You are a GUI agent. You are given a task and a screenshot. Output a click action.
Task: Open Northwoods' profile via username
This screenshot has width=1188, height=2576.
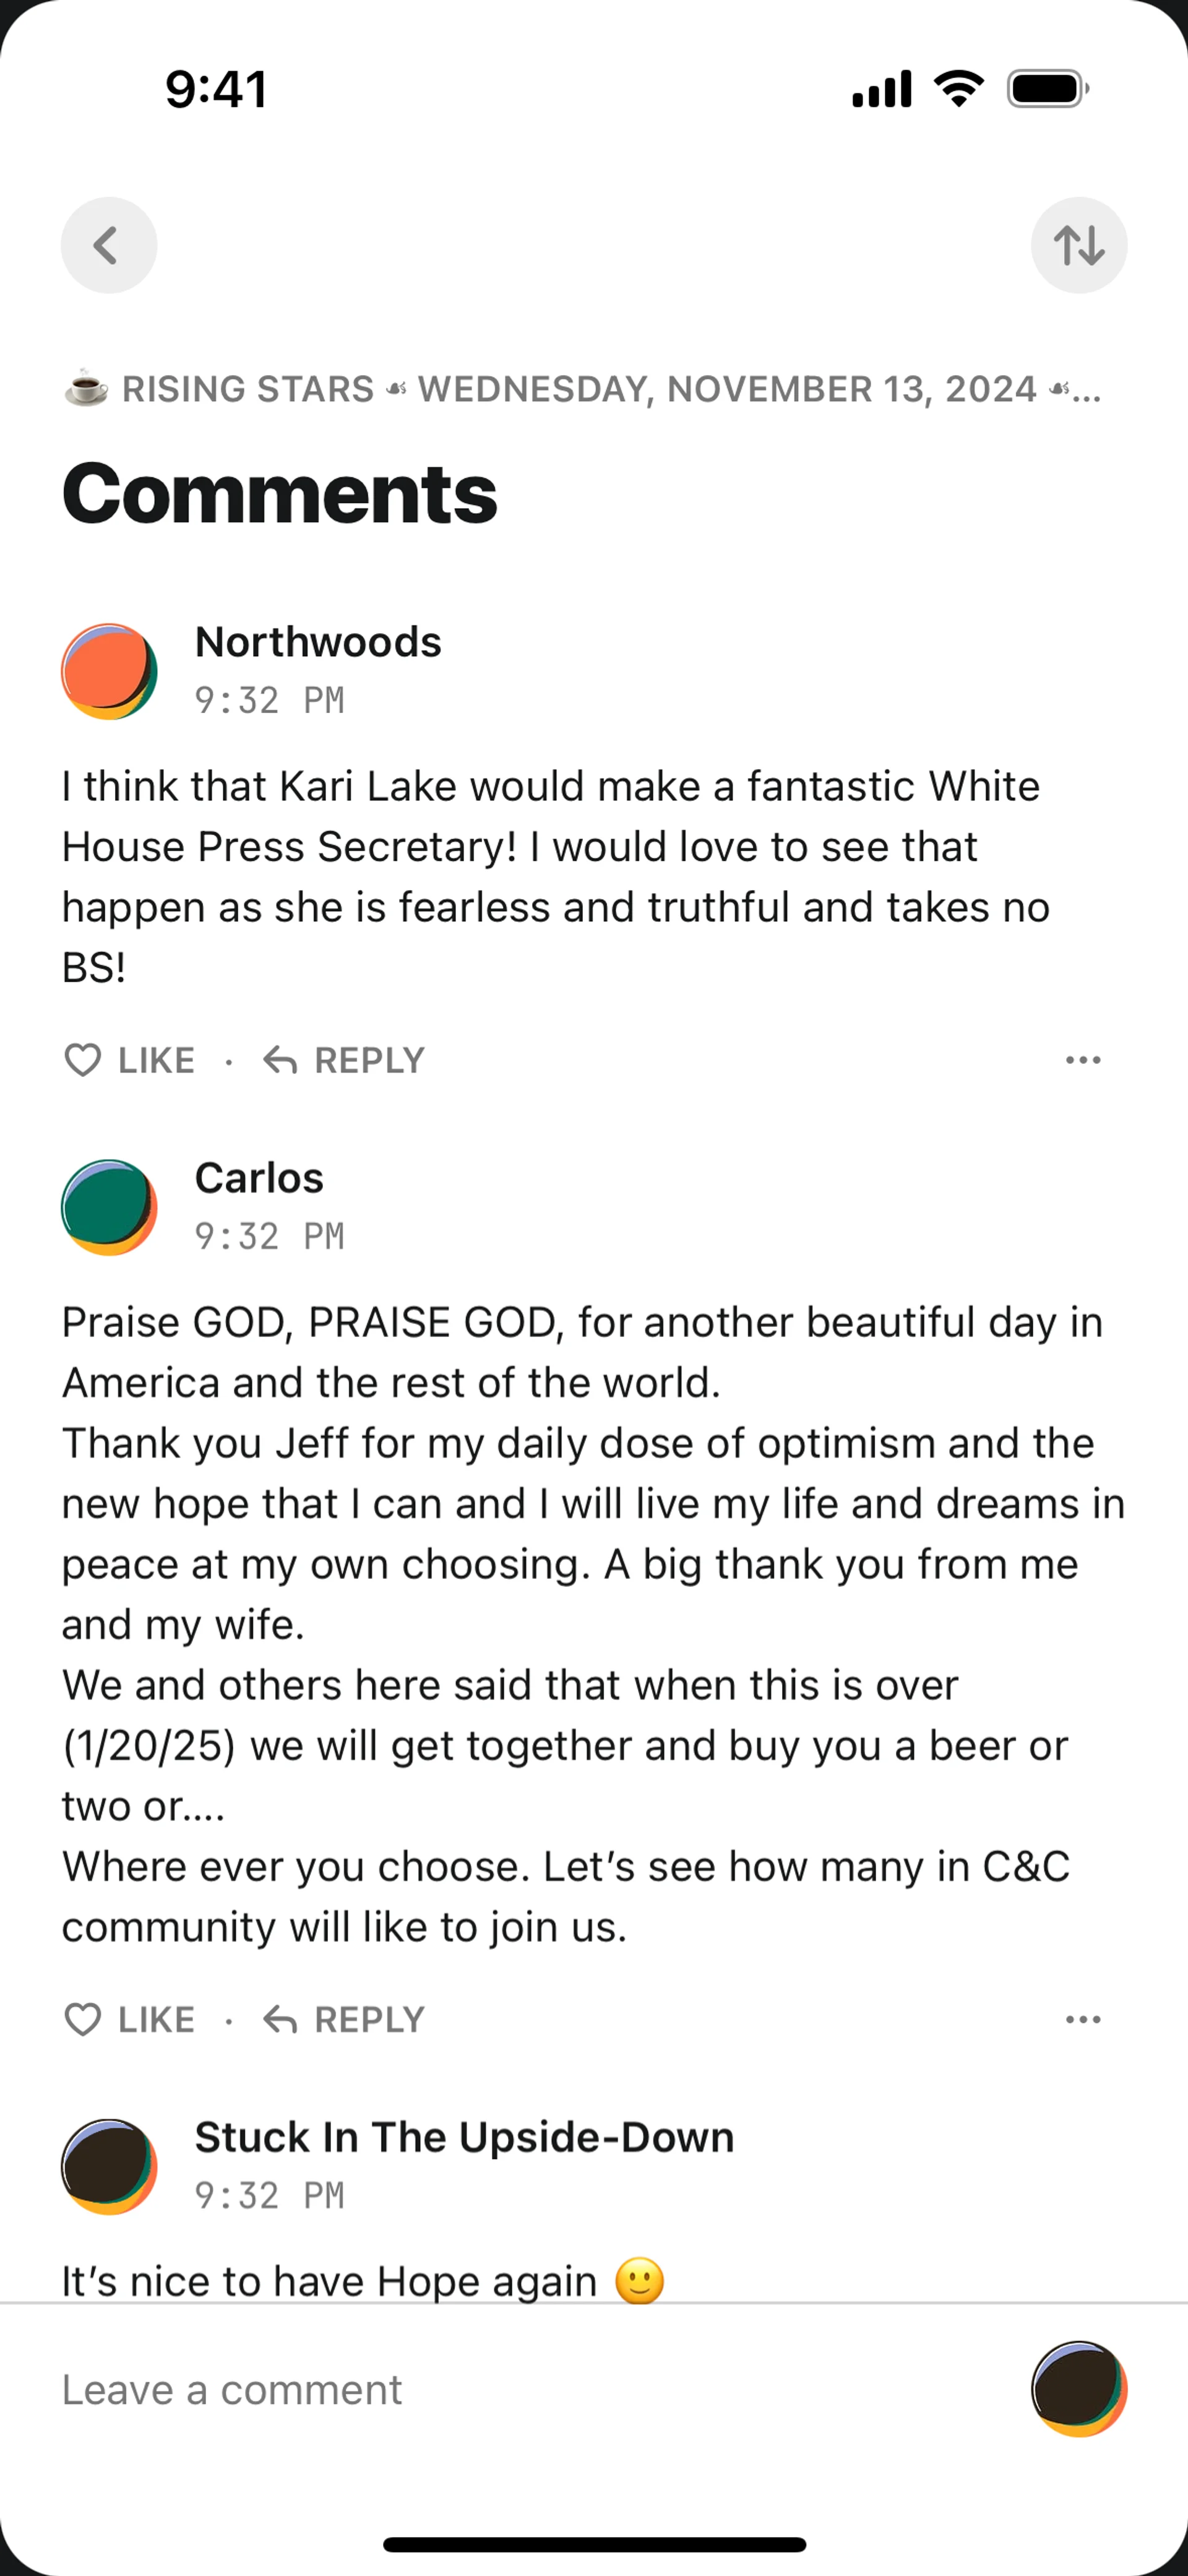[318, 642]
